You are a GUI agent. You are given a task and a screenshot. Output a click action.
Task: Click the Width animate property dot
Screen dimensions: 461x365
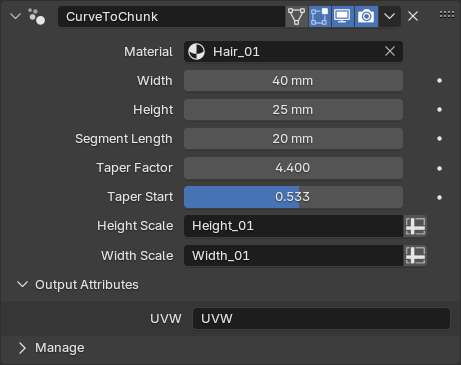click(x=439, y=81)
